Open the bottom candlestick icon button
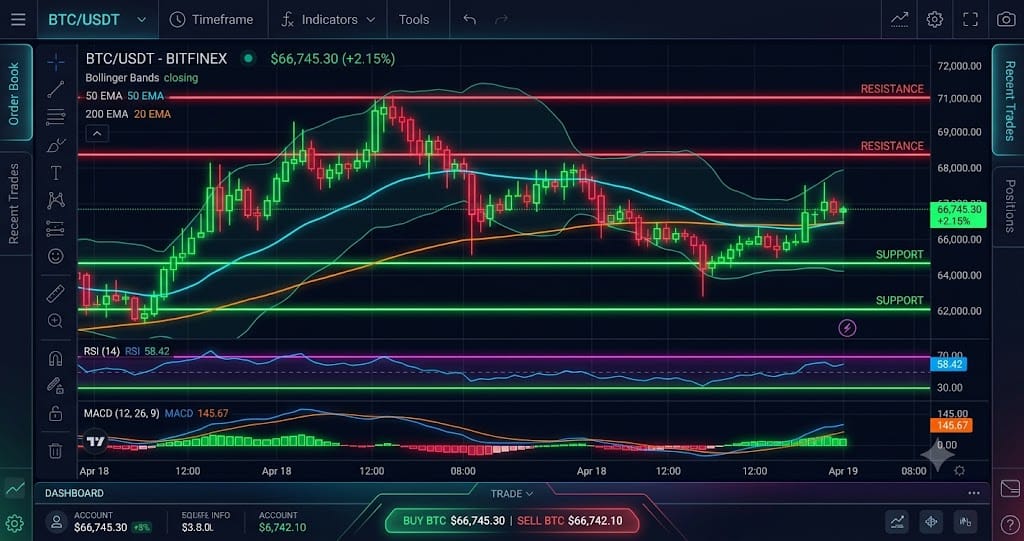This screenshot has width=1024, height=541. [x=965, y=521]
